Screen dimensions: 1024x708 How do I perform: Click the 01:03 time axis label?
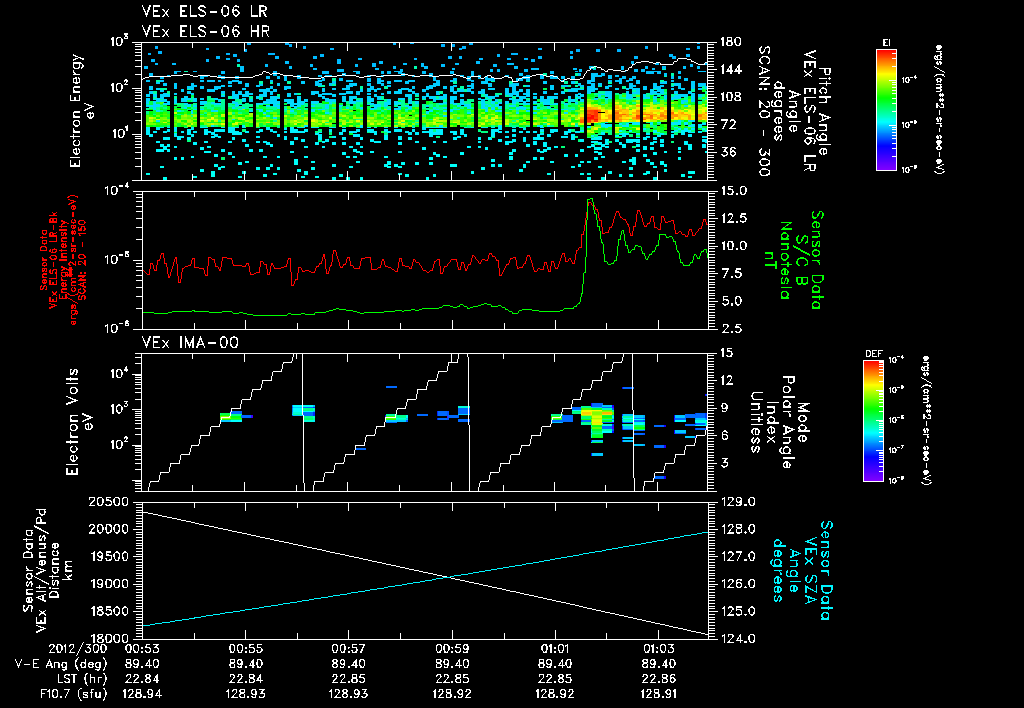[658, 649]
